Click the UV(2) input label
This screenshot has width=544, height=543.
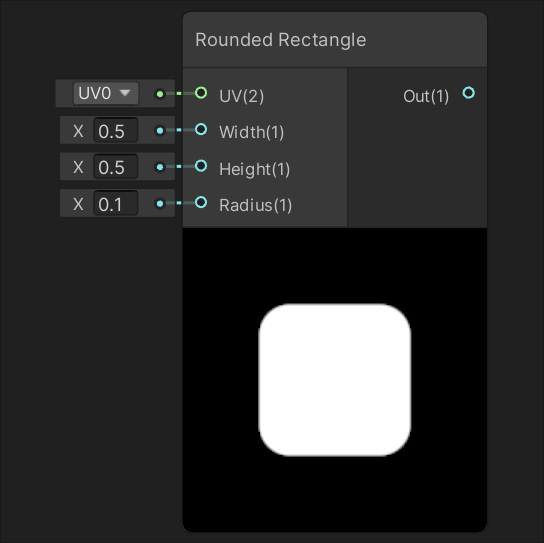click(x=241, y=96)
